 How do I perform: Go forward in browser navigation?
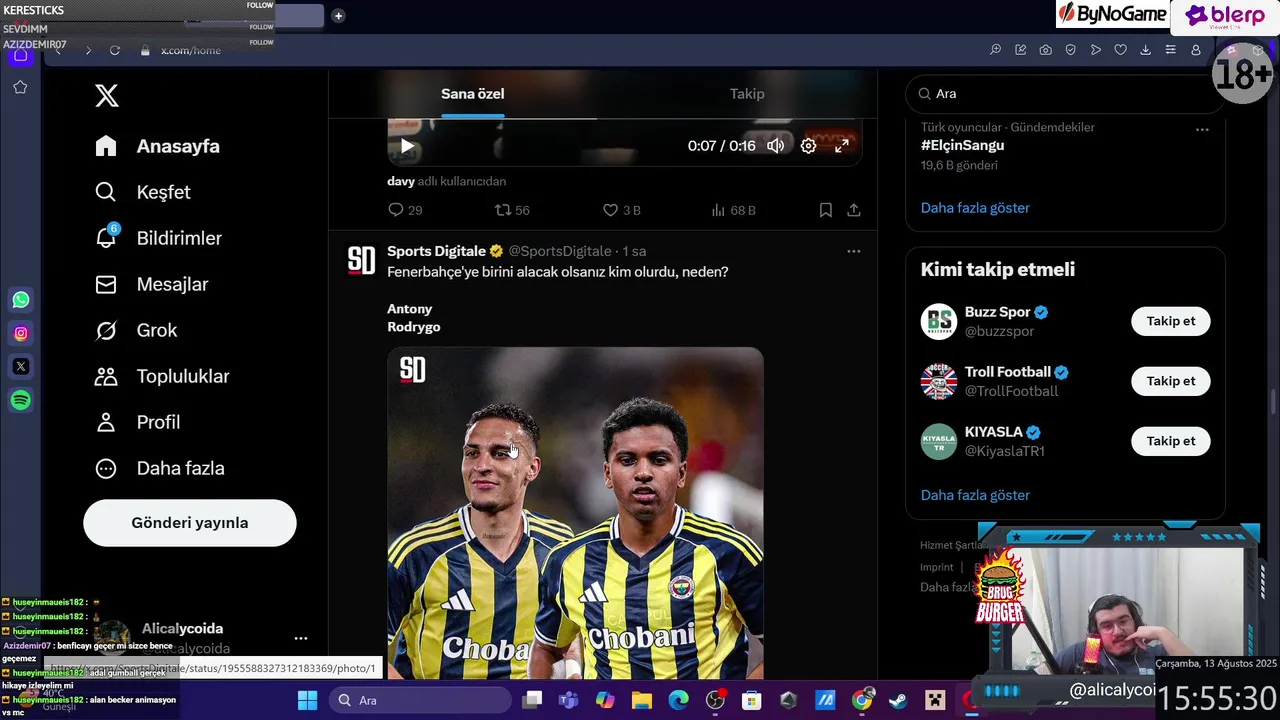coord(88,50)
